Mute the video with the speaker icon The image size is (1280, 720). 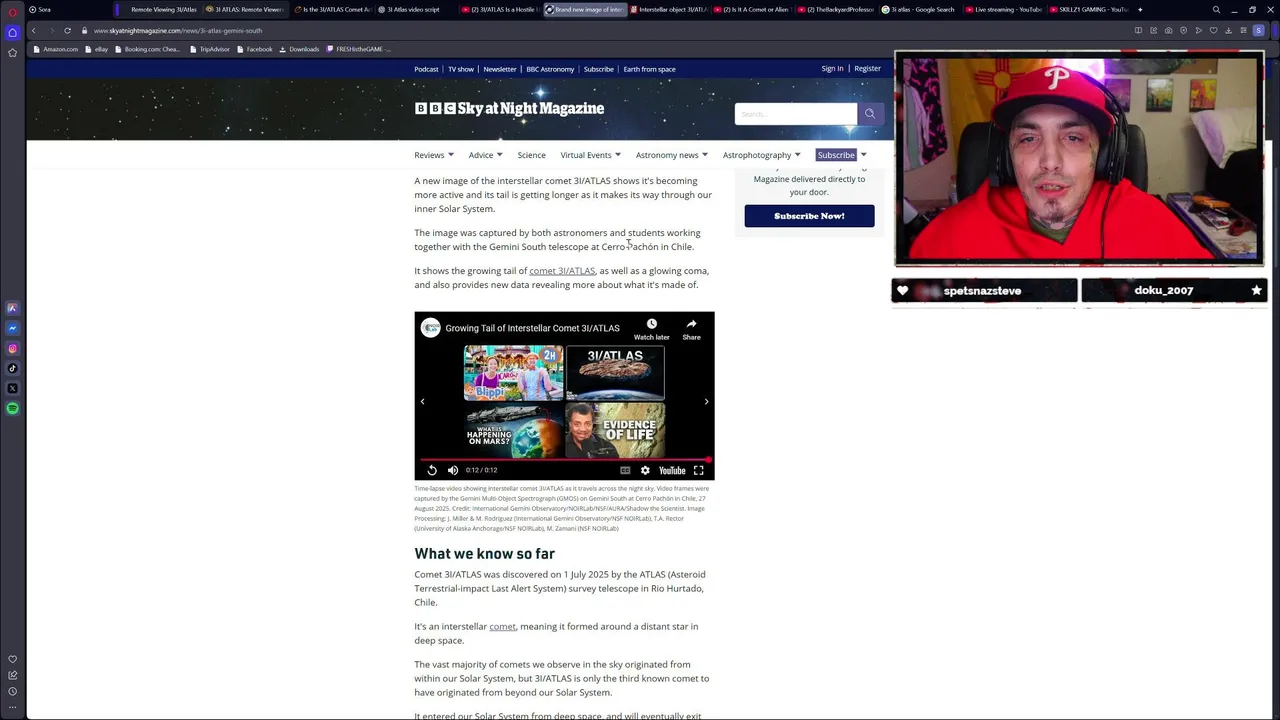pos(453,470)
